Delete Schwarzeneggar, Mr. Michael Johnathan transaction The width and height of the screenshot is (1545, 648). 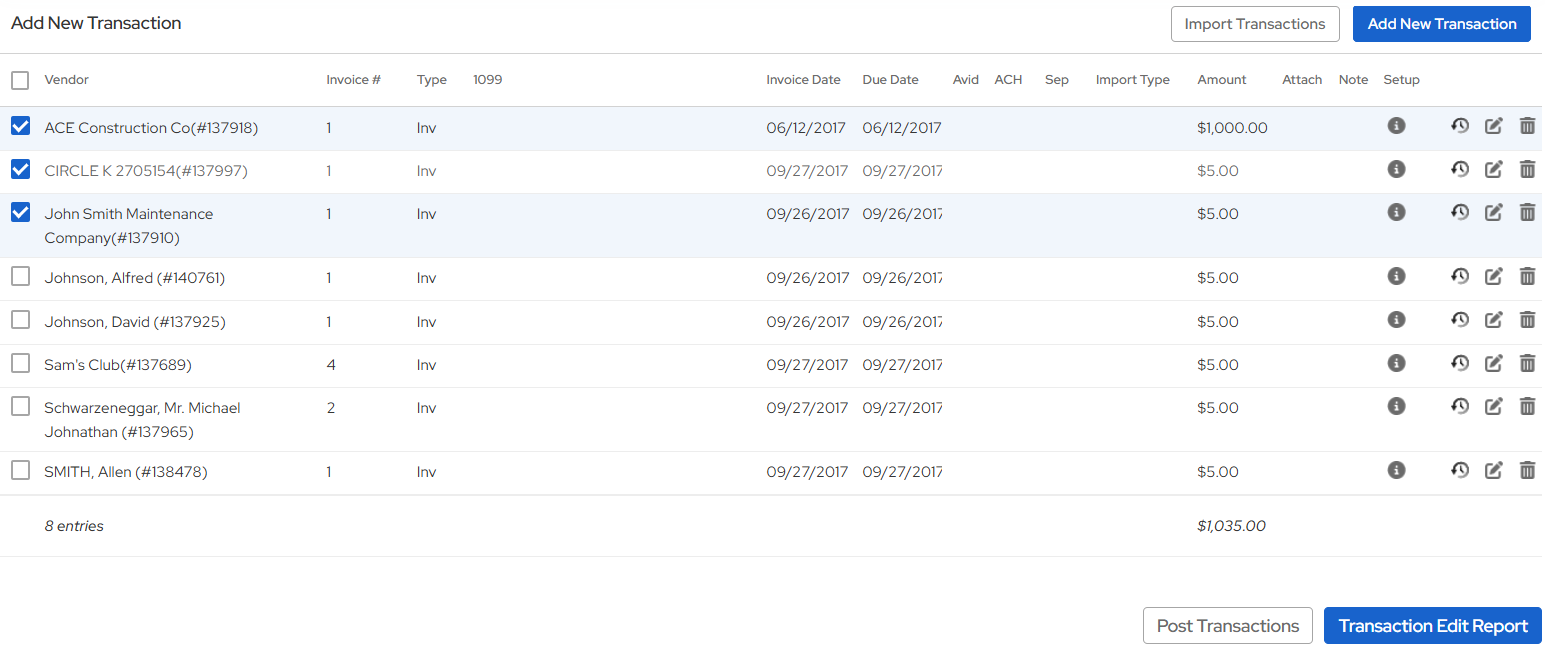(1527, 407)
